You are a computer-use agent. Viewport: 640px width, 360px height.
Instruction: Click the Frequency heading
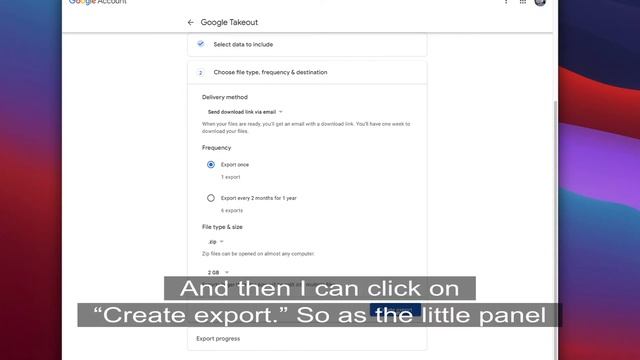tap(216, 148)
